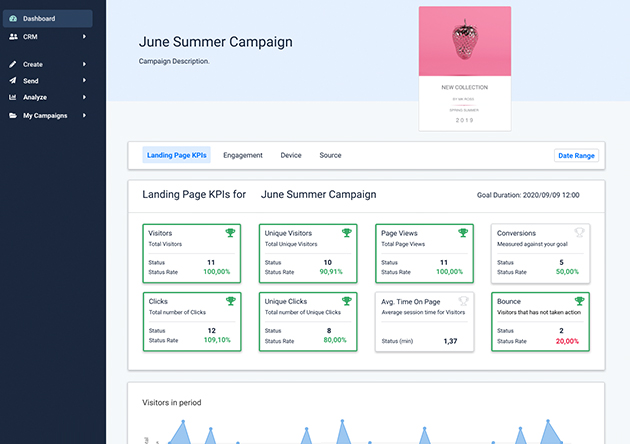Click the strawberry New Collection campaign thumbnail
Image resolution: width=630 pixels, height=444 pixels.
(465, 68)
